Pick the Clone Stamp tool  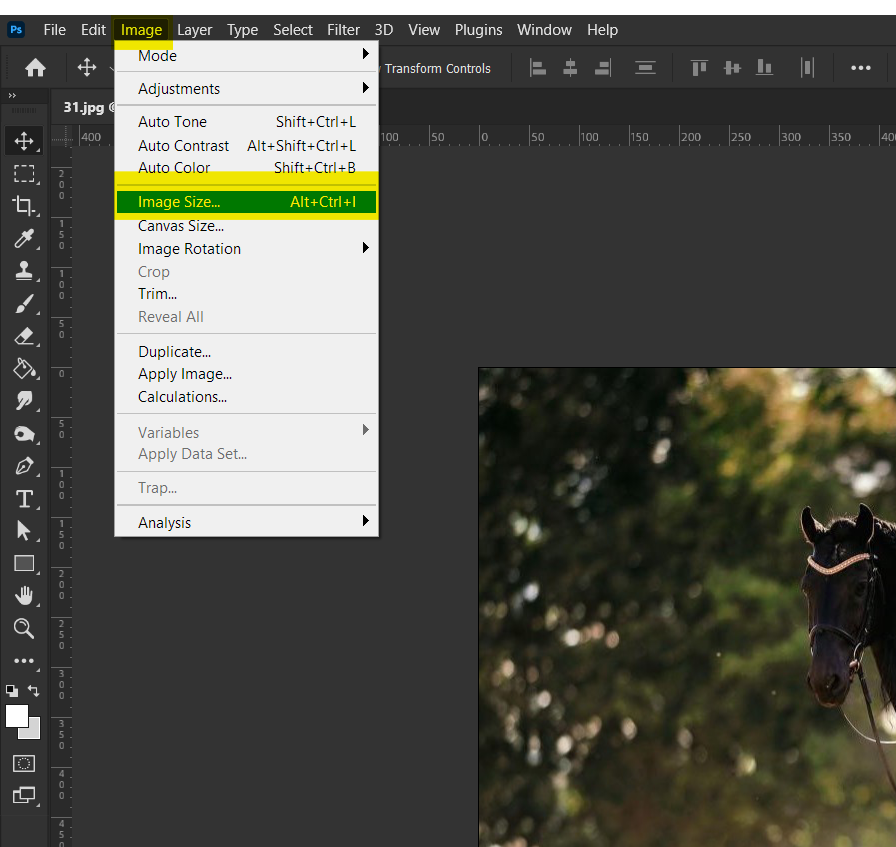(24, 271)
